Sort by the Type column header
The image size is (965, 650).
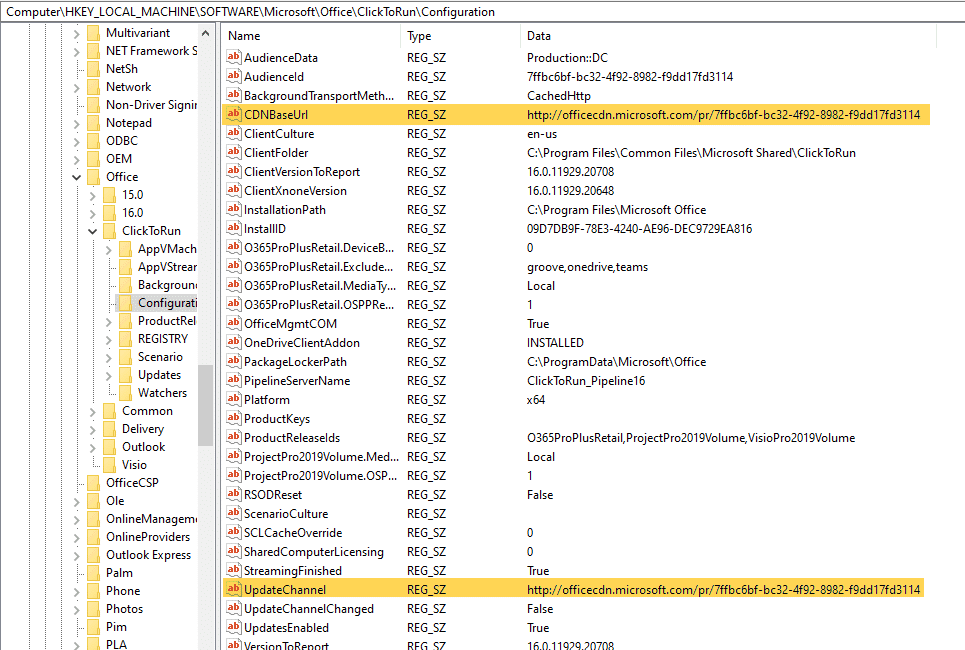[x=459, y=36]
